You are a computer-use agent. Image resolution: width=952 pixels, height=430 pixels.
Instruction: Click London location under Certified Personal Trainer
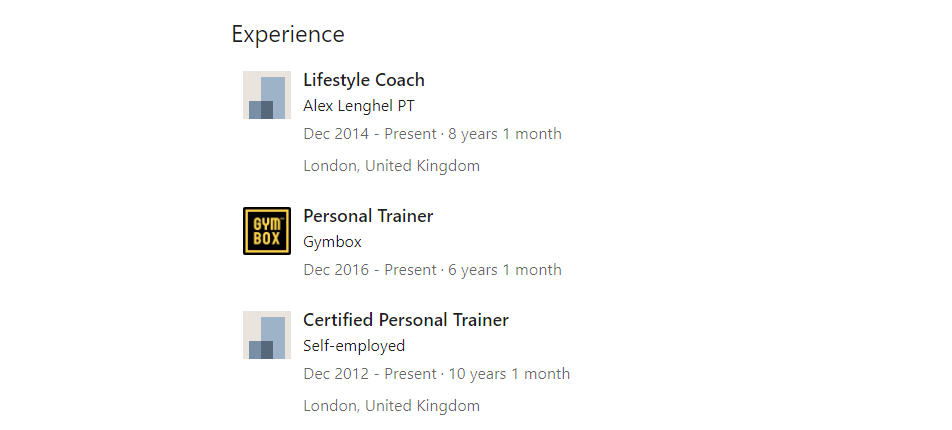(392, 406)
